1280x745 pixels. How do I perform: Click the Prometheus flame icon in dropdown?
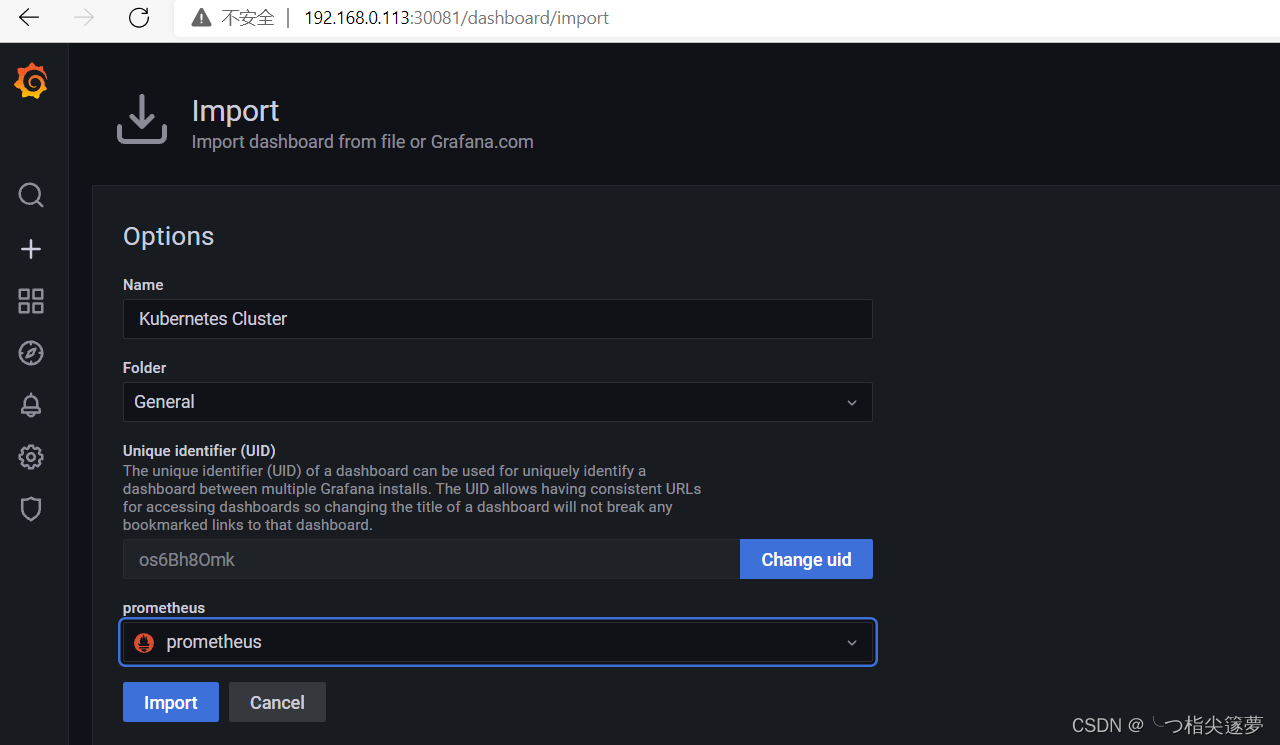tap(144, 642)
